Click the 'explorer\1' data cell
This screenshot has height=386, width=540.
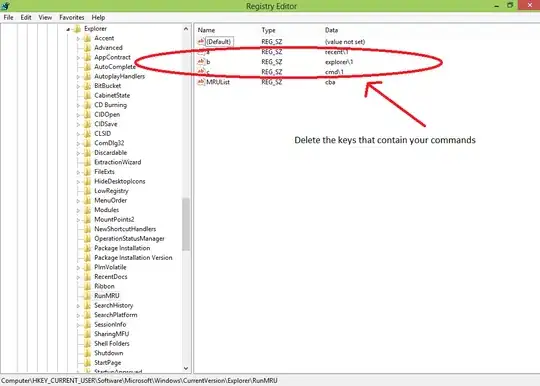coord(339,62)
